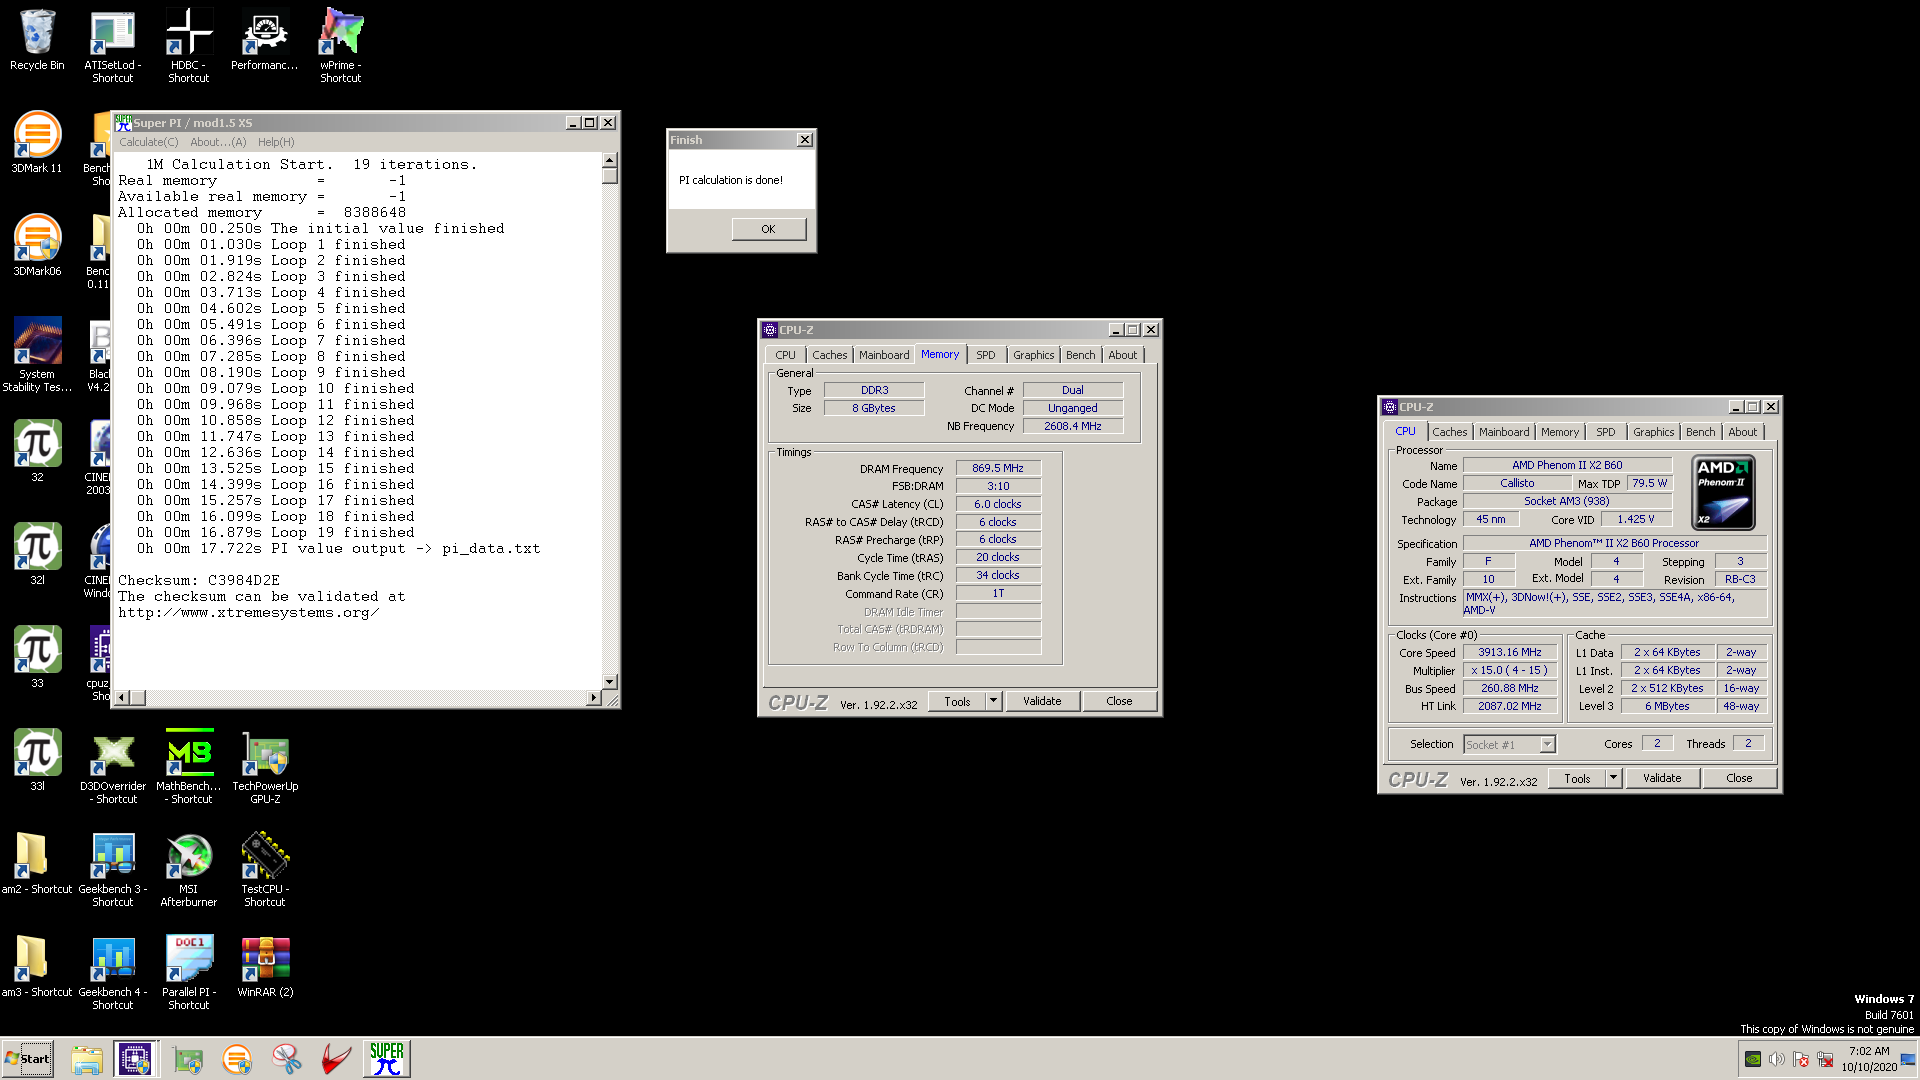The width and height of the screenshot is (1920, 1080).
Task: Click the volume speaker tray icon
Action: [1777, 1059]
